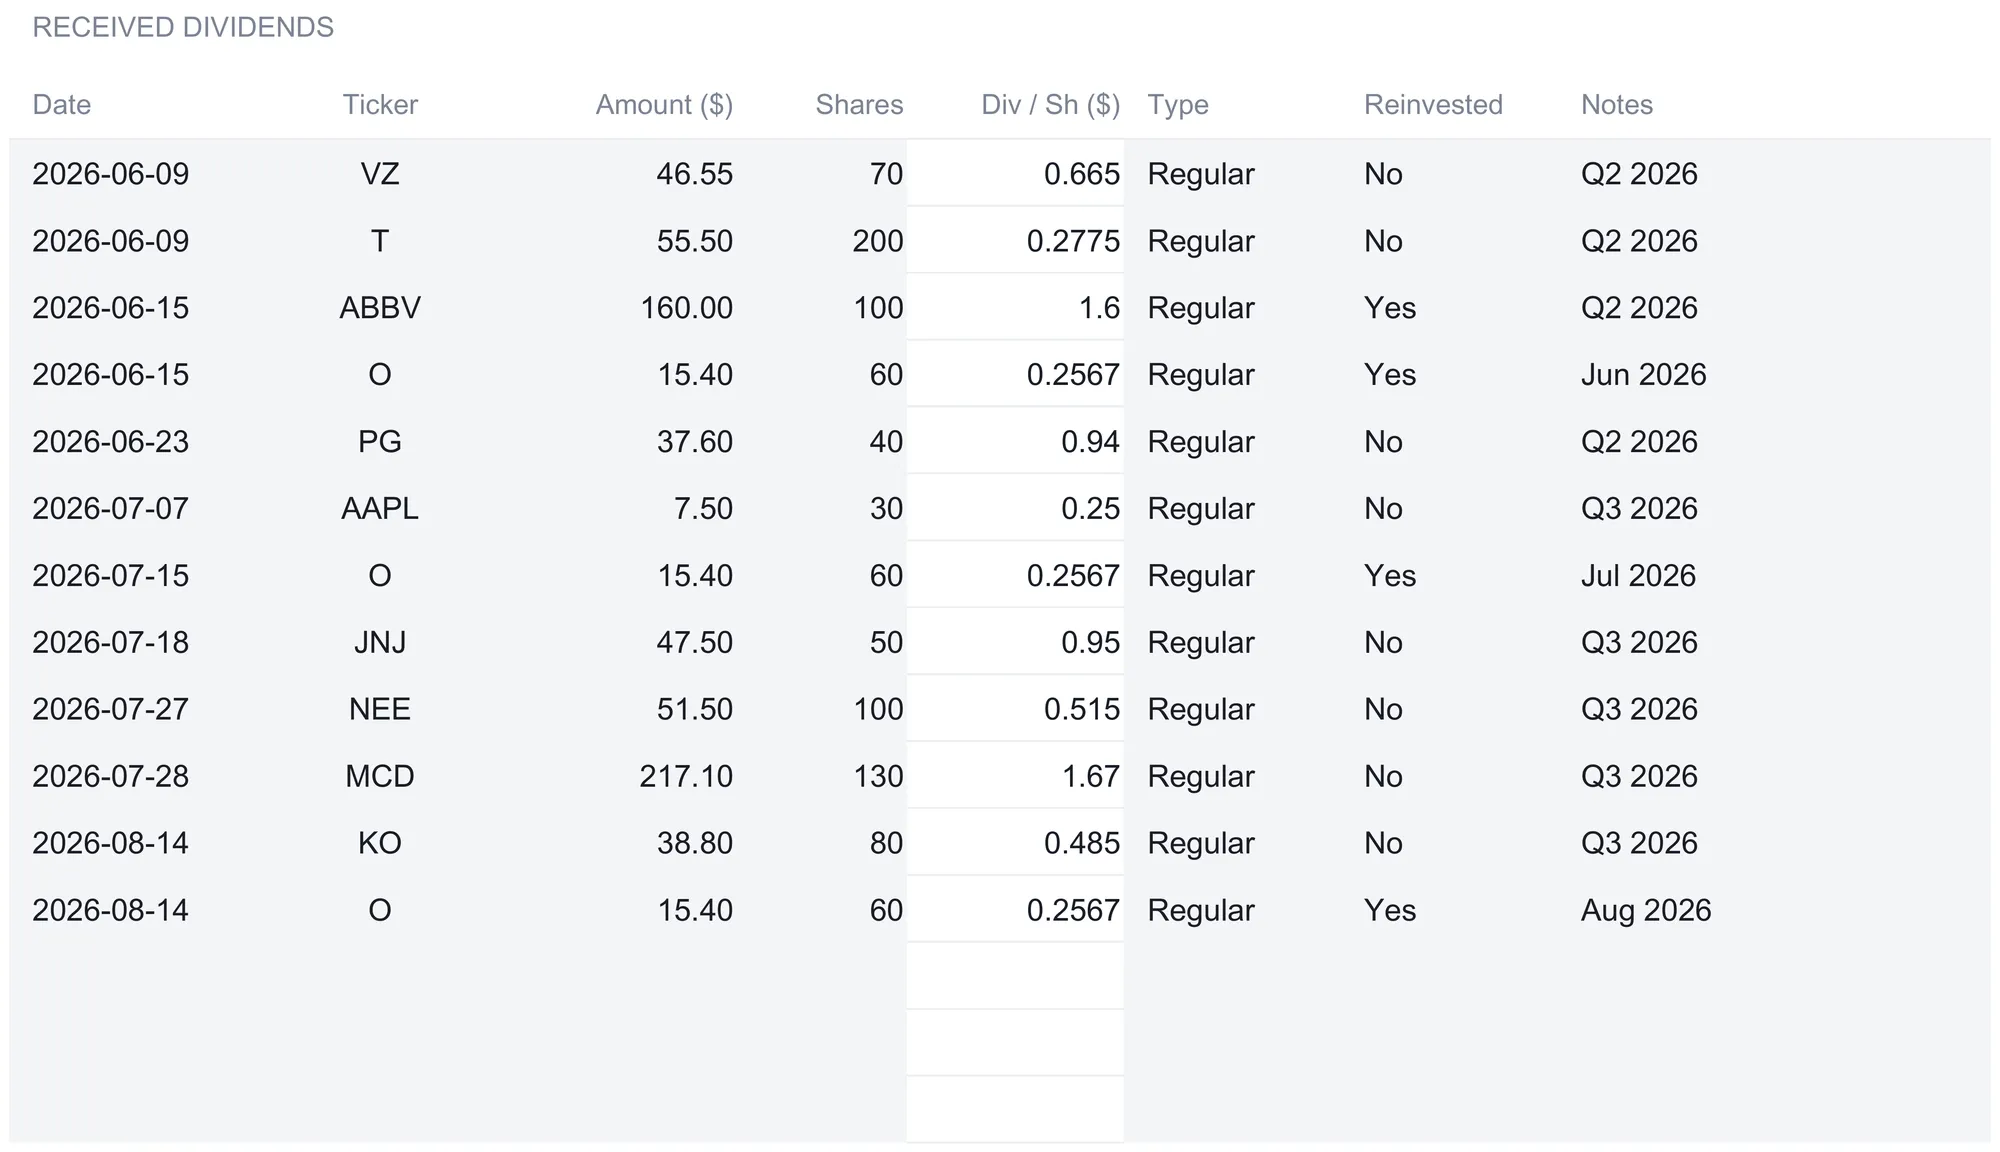
Task: Click the 1.6 div per share field
Action: pos(1015,307)
